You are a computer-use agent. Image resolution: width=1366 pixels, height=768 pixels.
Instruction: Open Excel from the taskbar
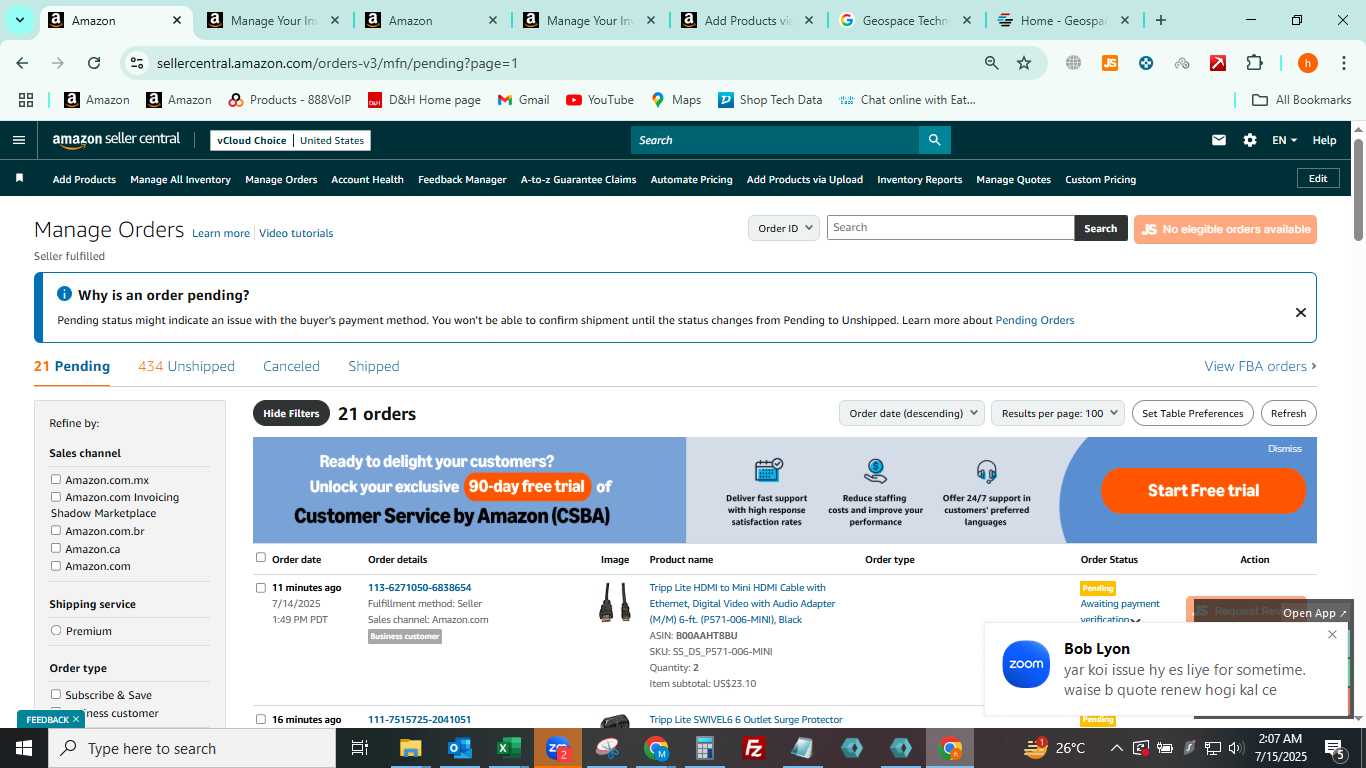click(x=509, y=748)
